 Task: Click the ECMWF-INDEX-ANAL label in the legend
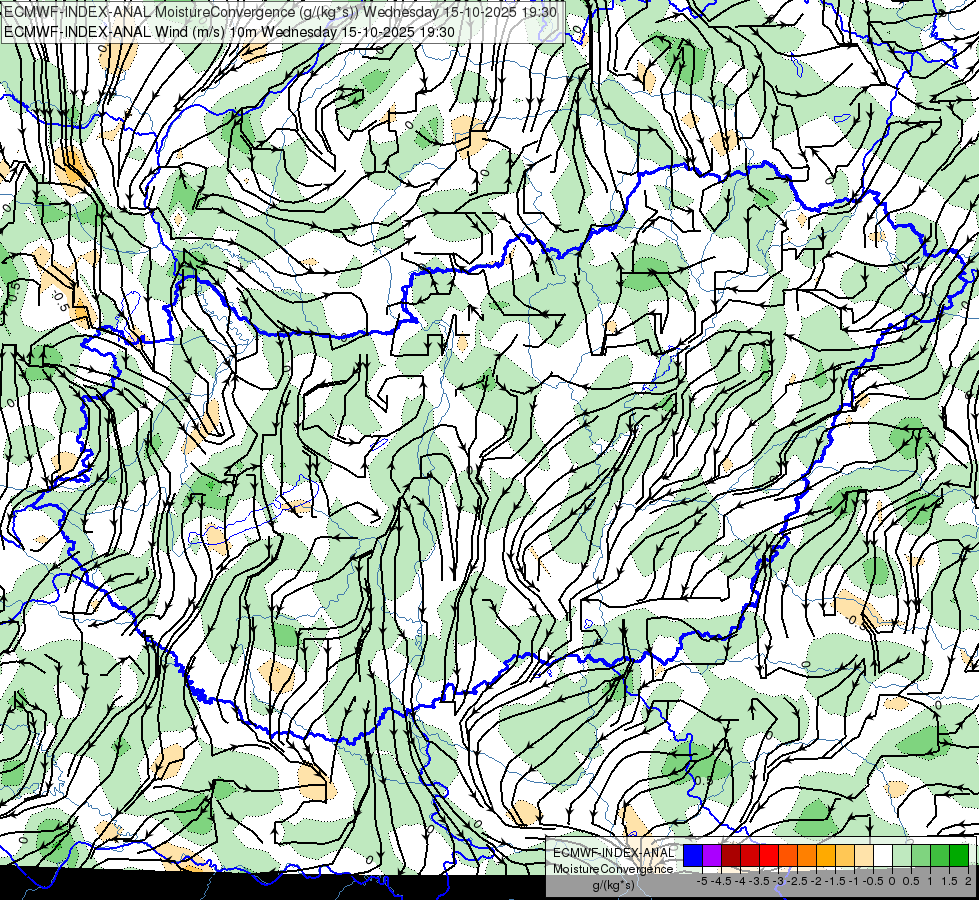tap(614, 853)
